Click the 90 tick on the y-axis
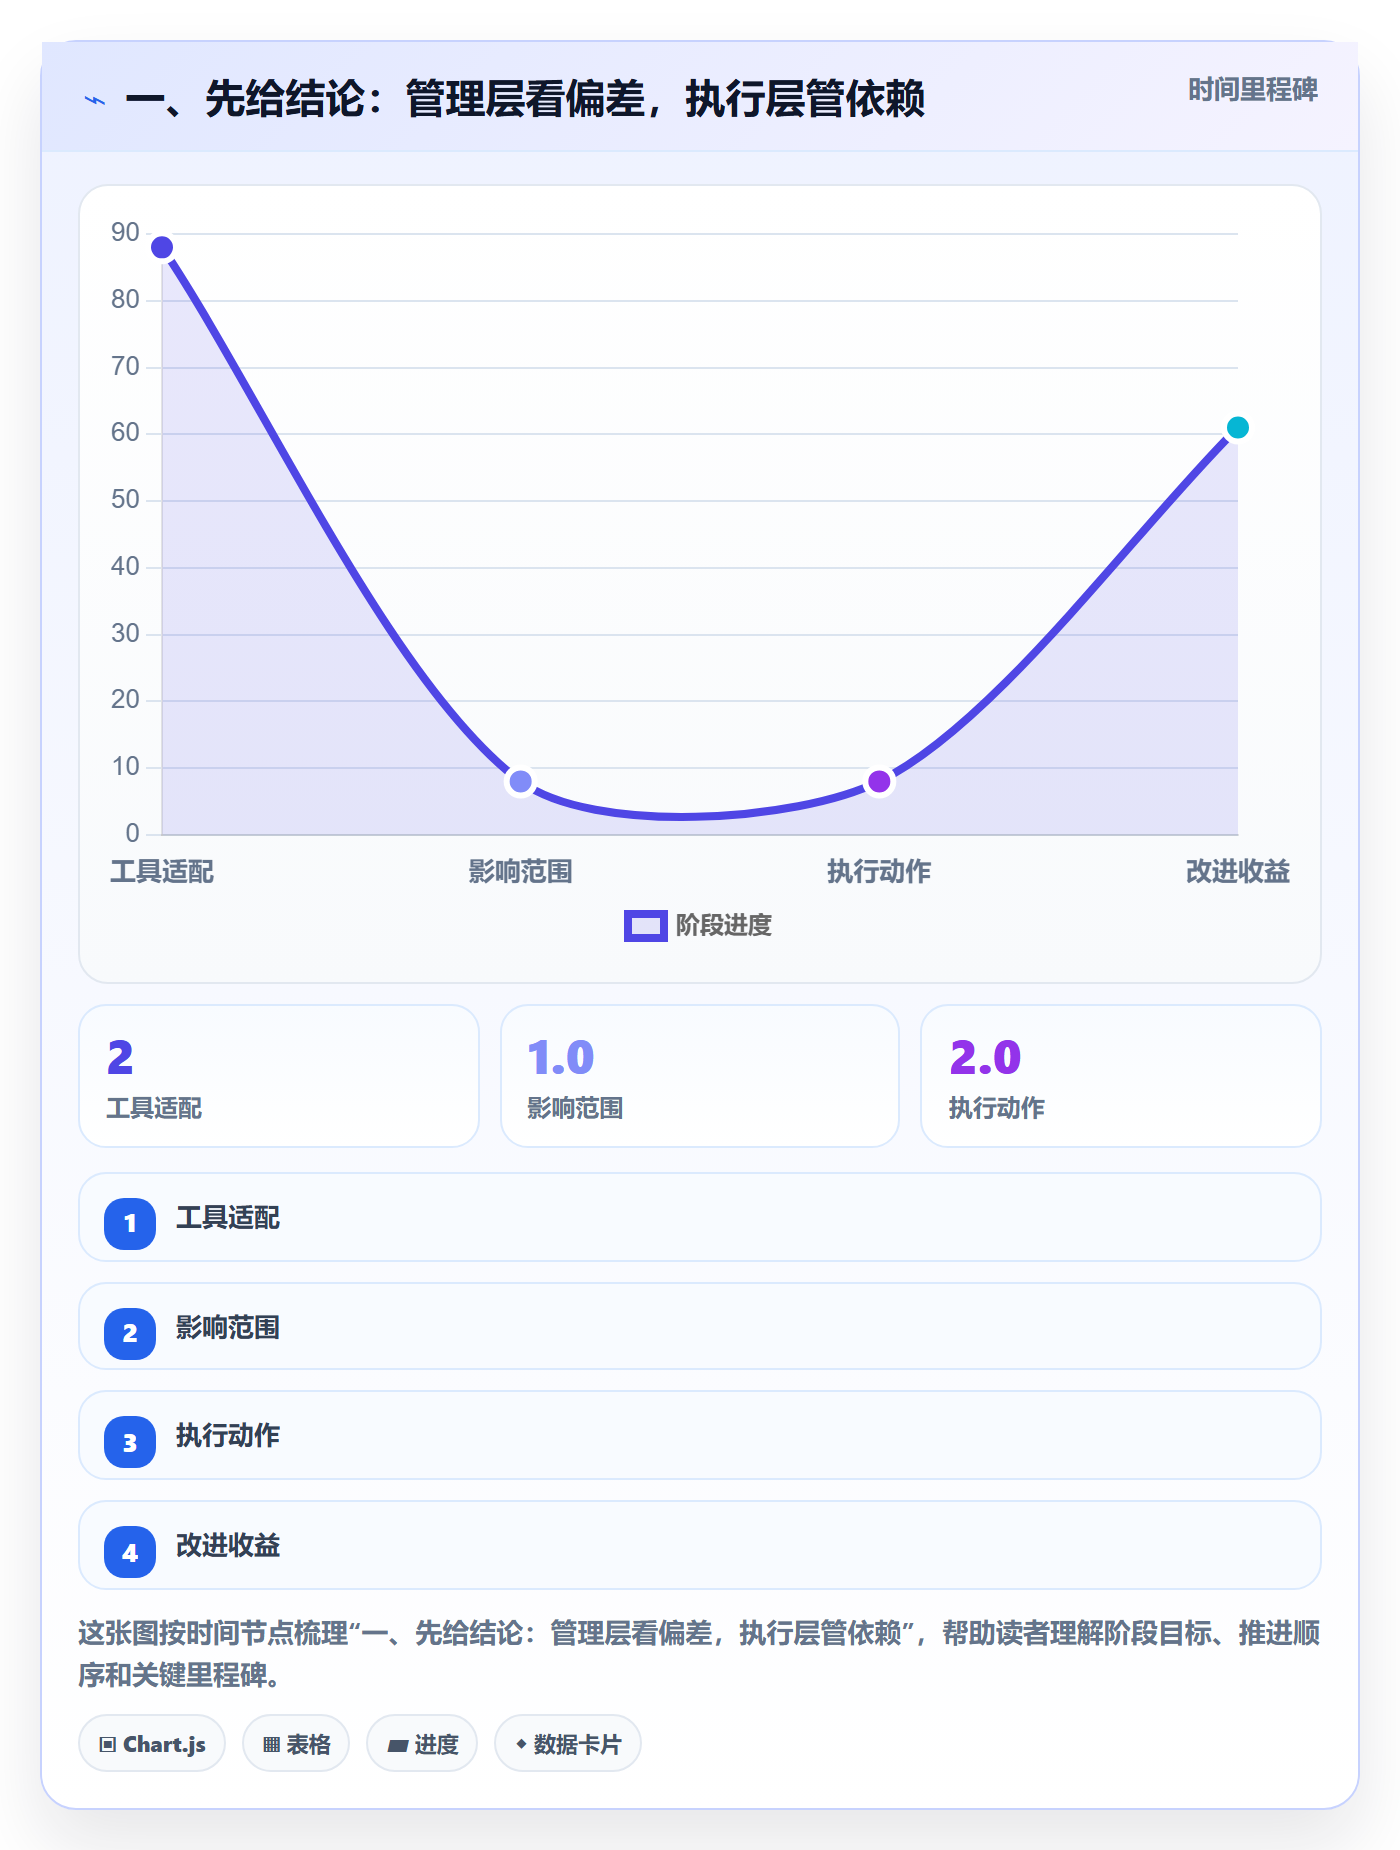Screen dimensions: 1400x1850 pos(125,233)
